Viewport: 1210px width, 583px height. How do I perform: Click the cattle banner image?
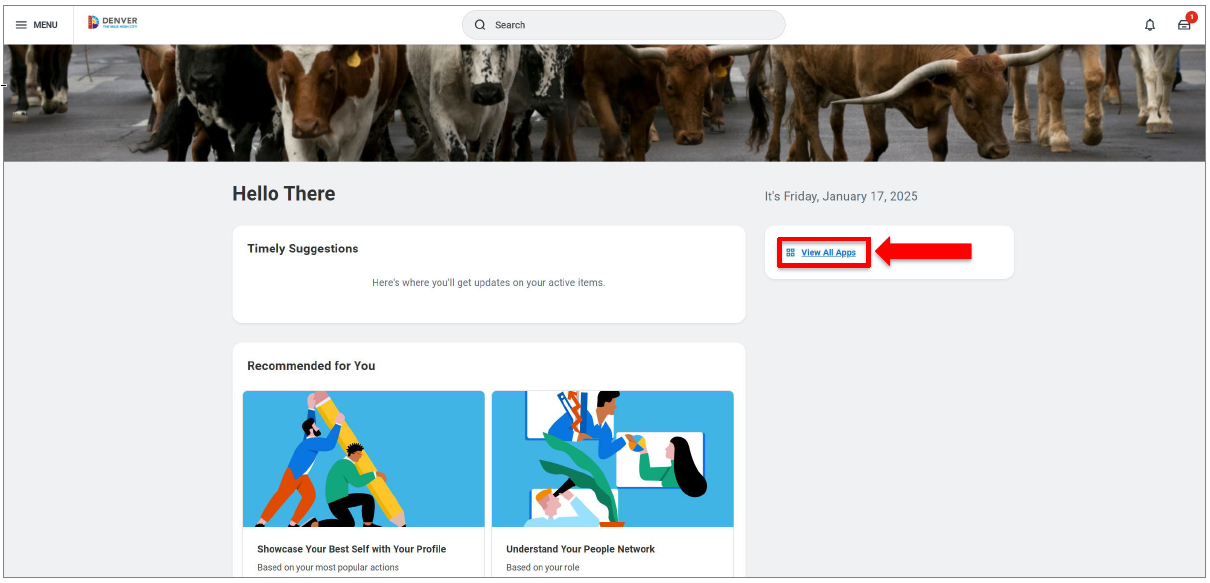(x=605, y=100)
